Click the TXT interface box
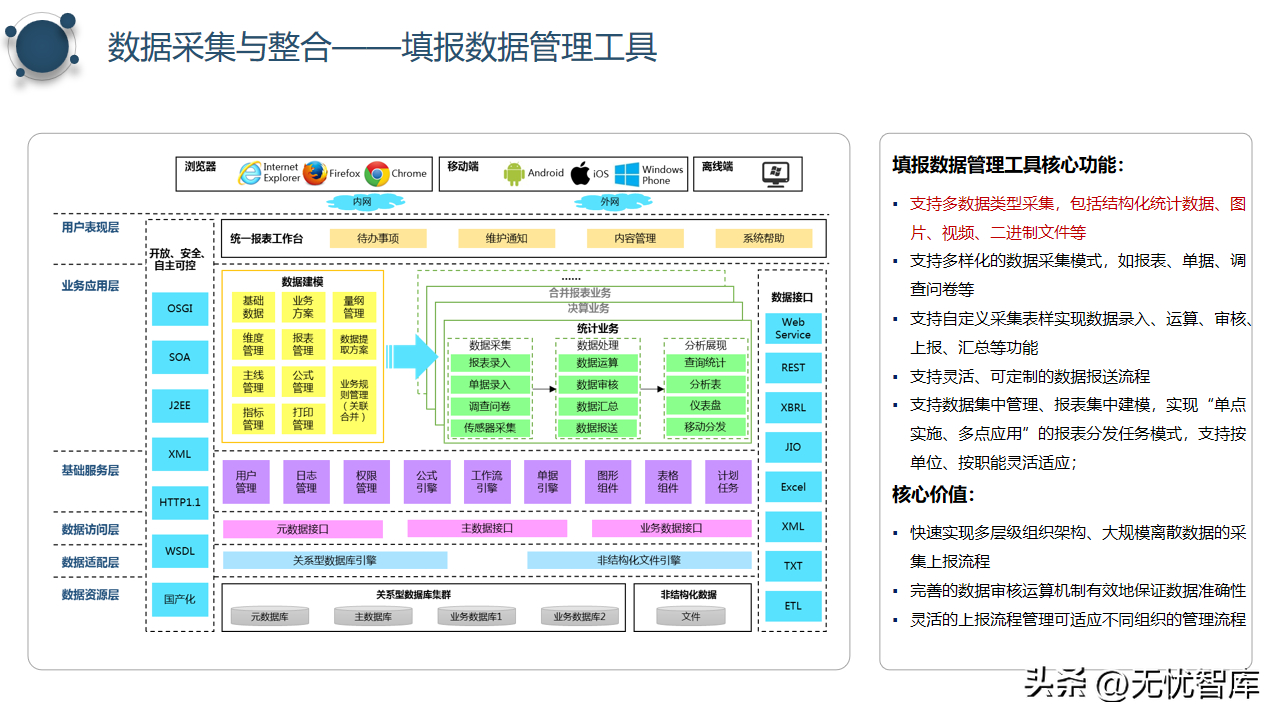The height and width of the screenshot is (720, 1280). 793,566
